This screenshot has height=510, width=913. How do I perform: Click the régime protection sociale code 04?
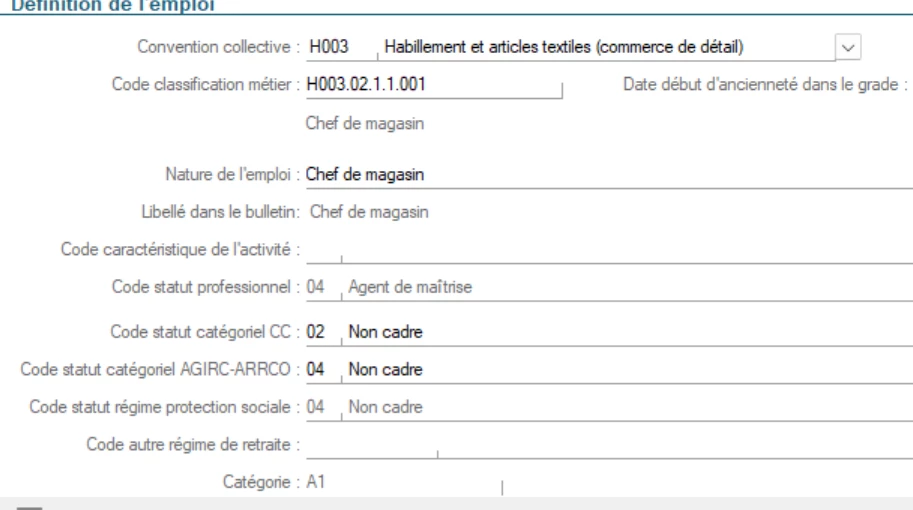point(317,407)
